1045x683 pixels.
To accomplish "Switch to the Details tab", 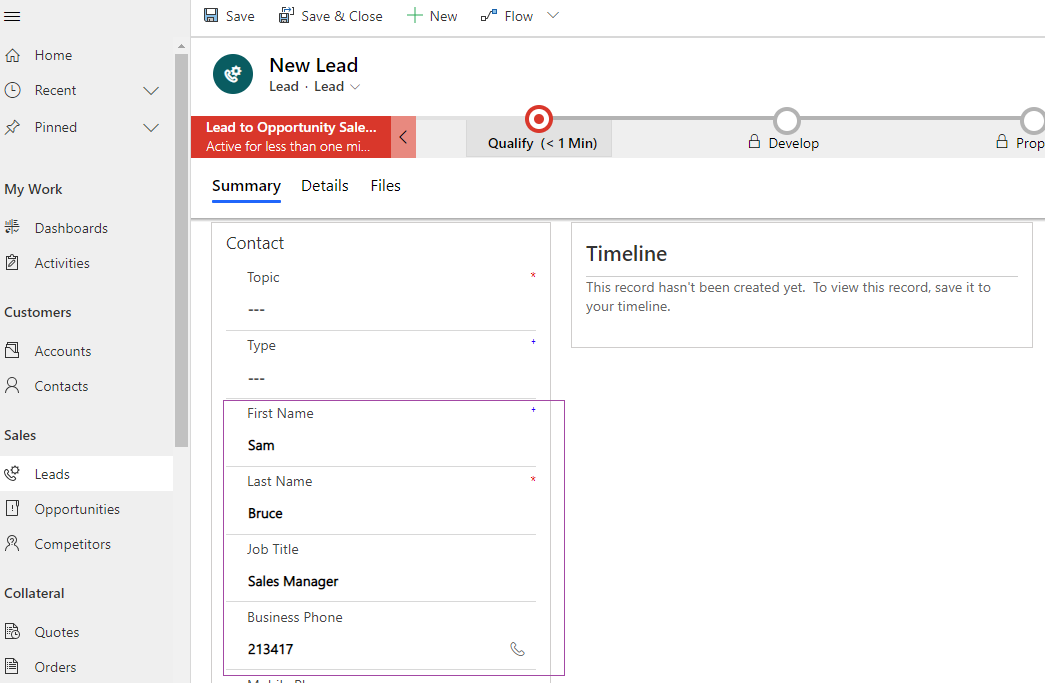I will pyautogui.click(x=325, y=186).
